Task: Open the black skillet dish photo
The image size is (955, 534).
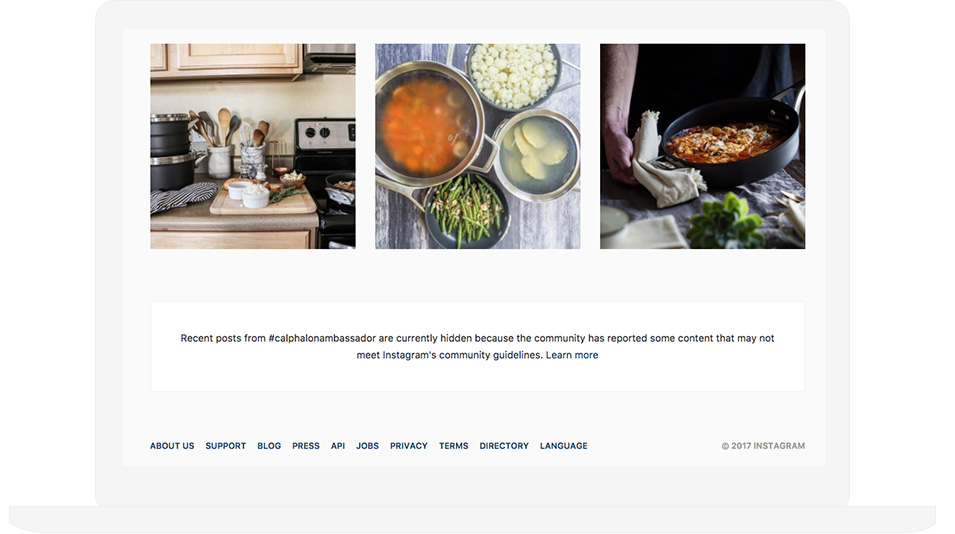Action: coord(702,146)
